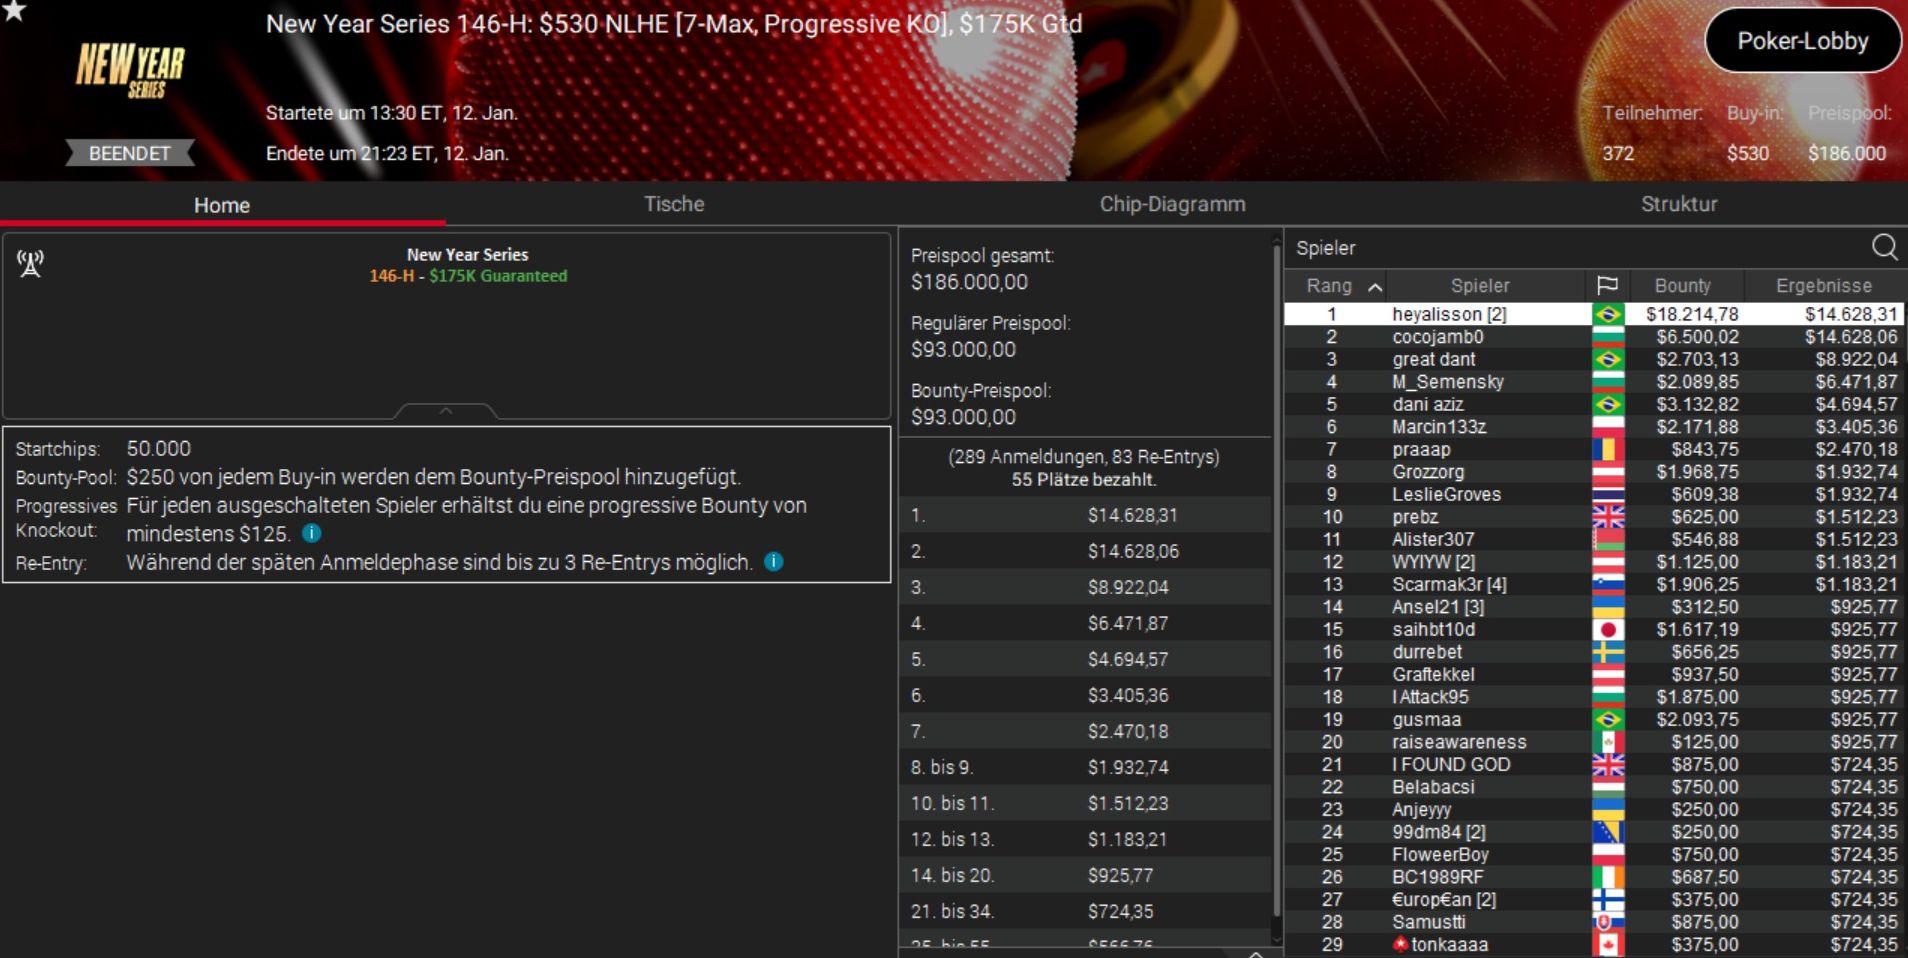This screenshot has height=958, width=1908.
Task: Open info icon next to progressive bounty
Action: (x=311, y=533)
